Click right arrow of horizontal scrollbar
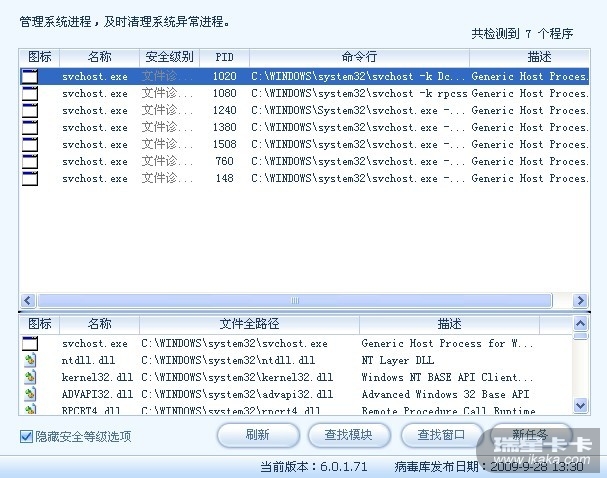 click(580, 301)
